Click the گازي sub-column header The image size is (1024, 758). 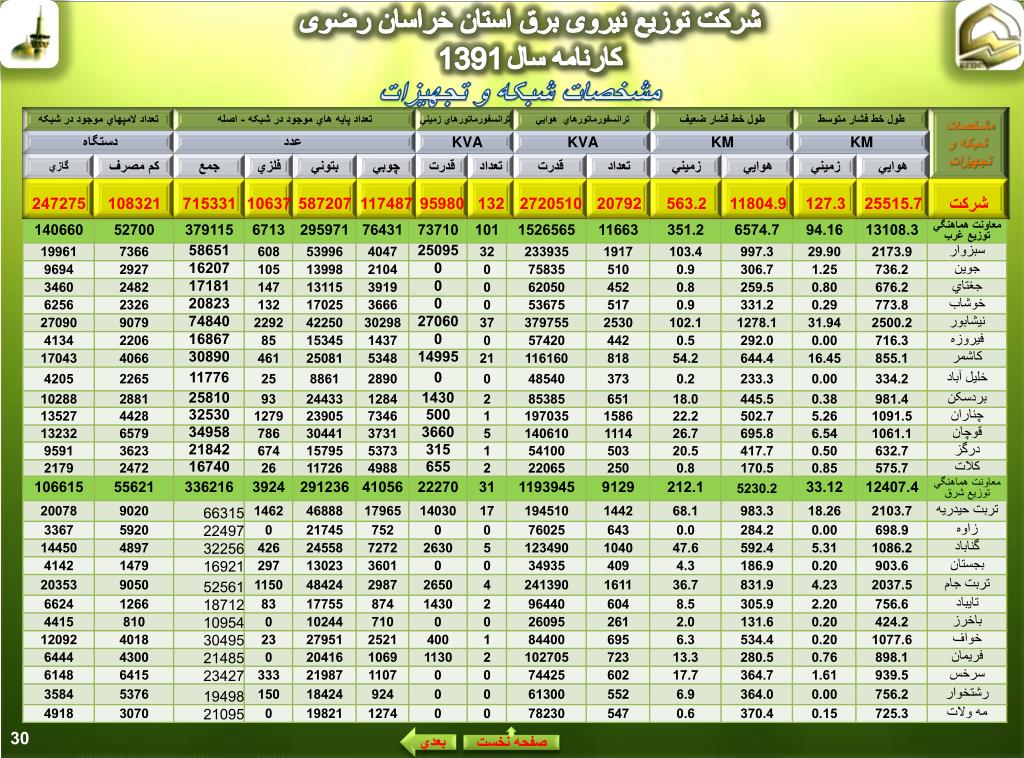point(58,166)
